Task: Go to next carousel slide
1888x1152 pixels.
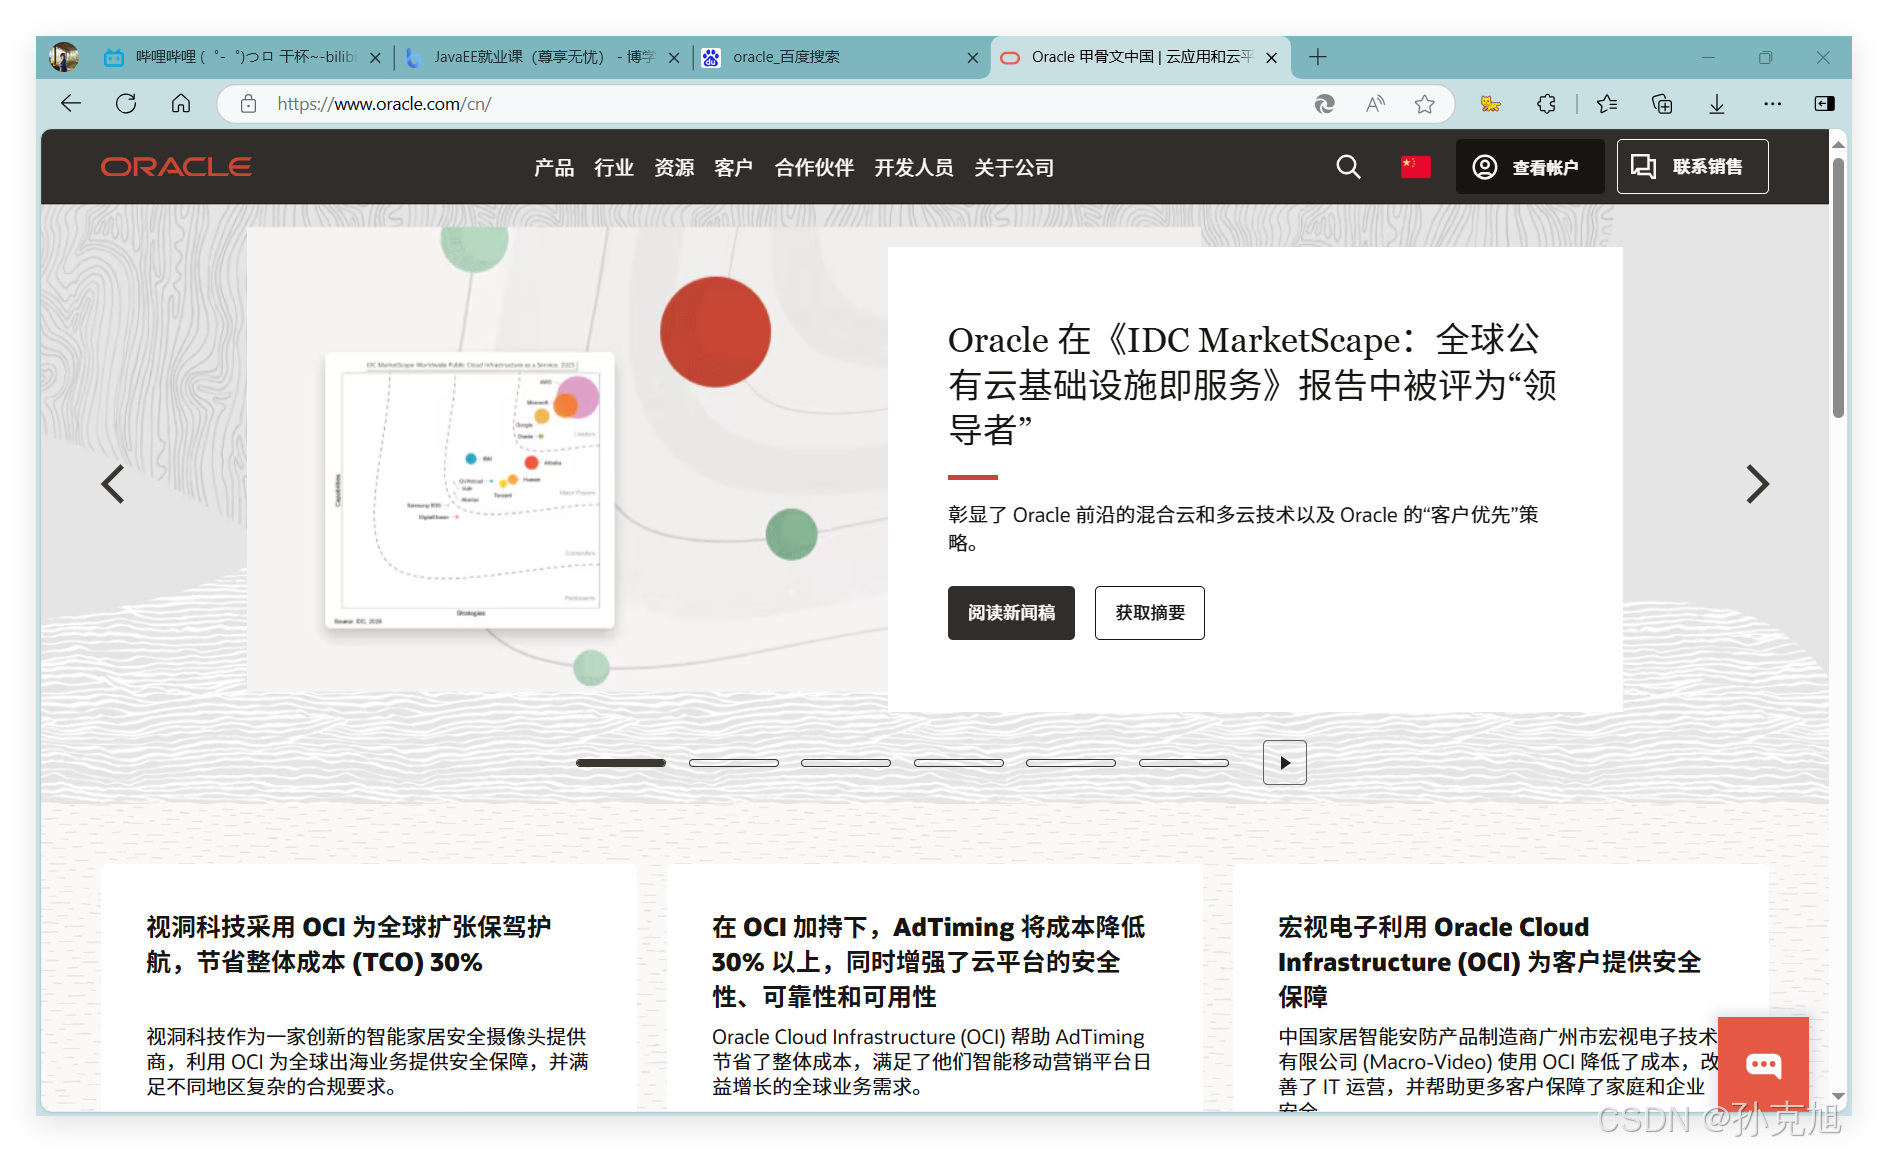Action: pos(1757,484)
